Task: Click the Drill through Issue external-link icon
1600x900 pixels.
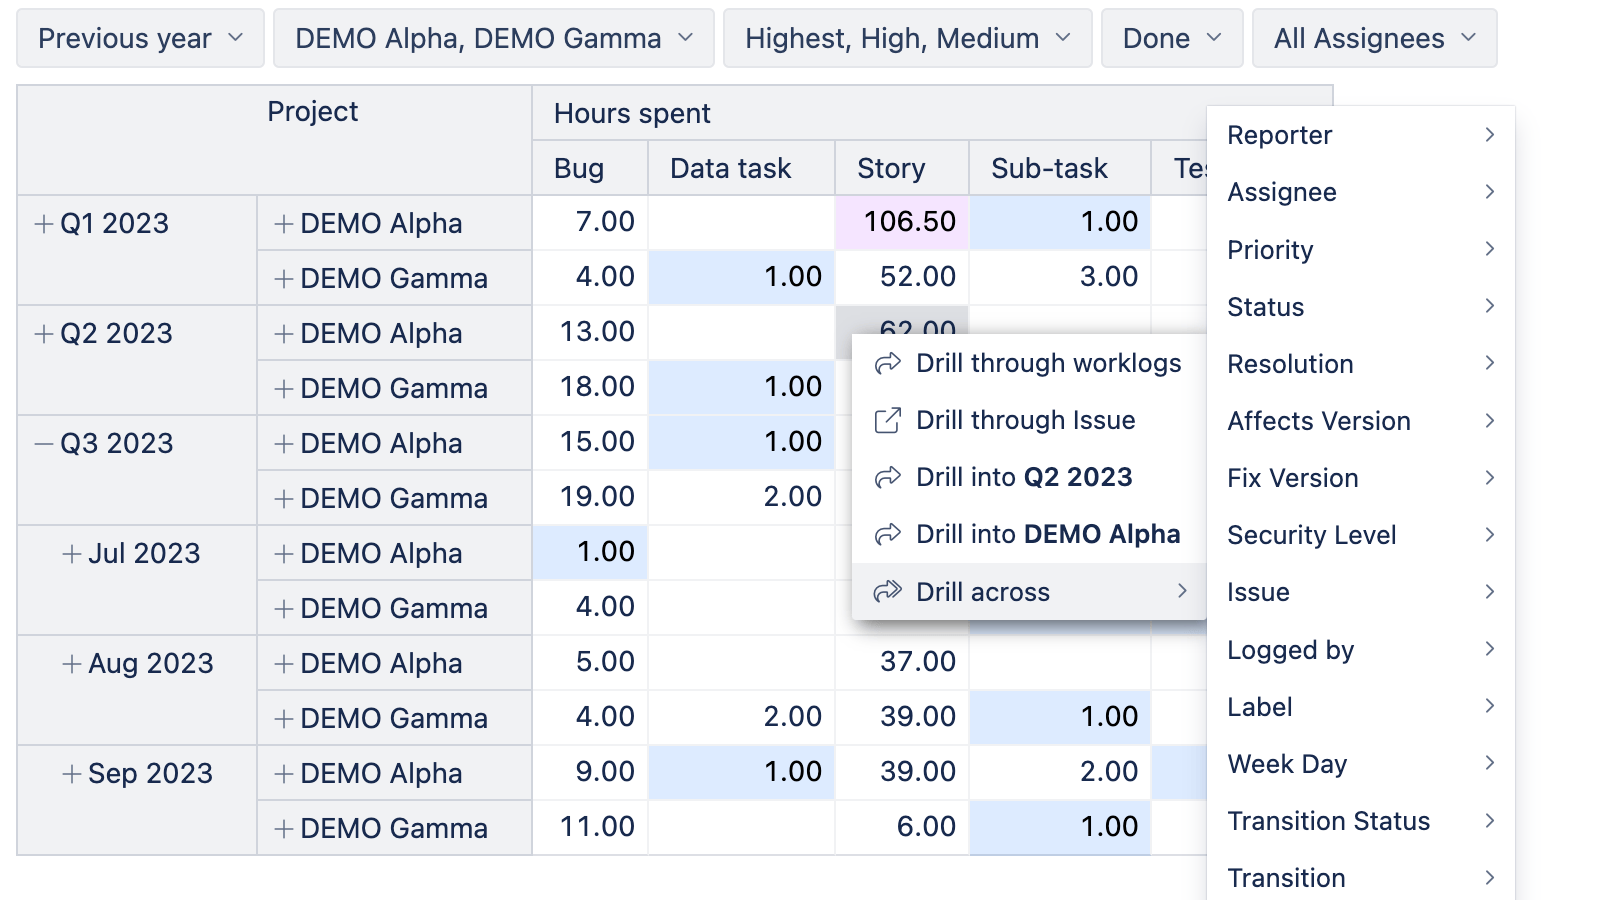Action: coord(887,421)
